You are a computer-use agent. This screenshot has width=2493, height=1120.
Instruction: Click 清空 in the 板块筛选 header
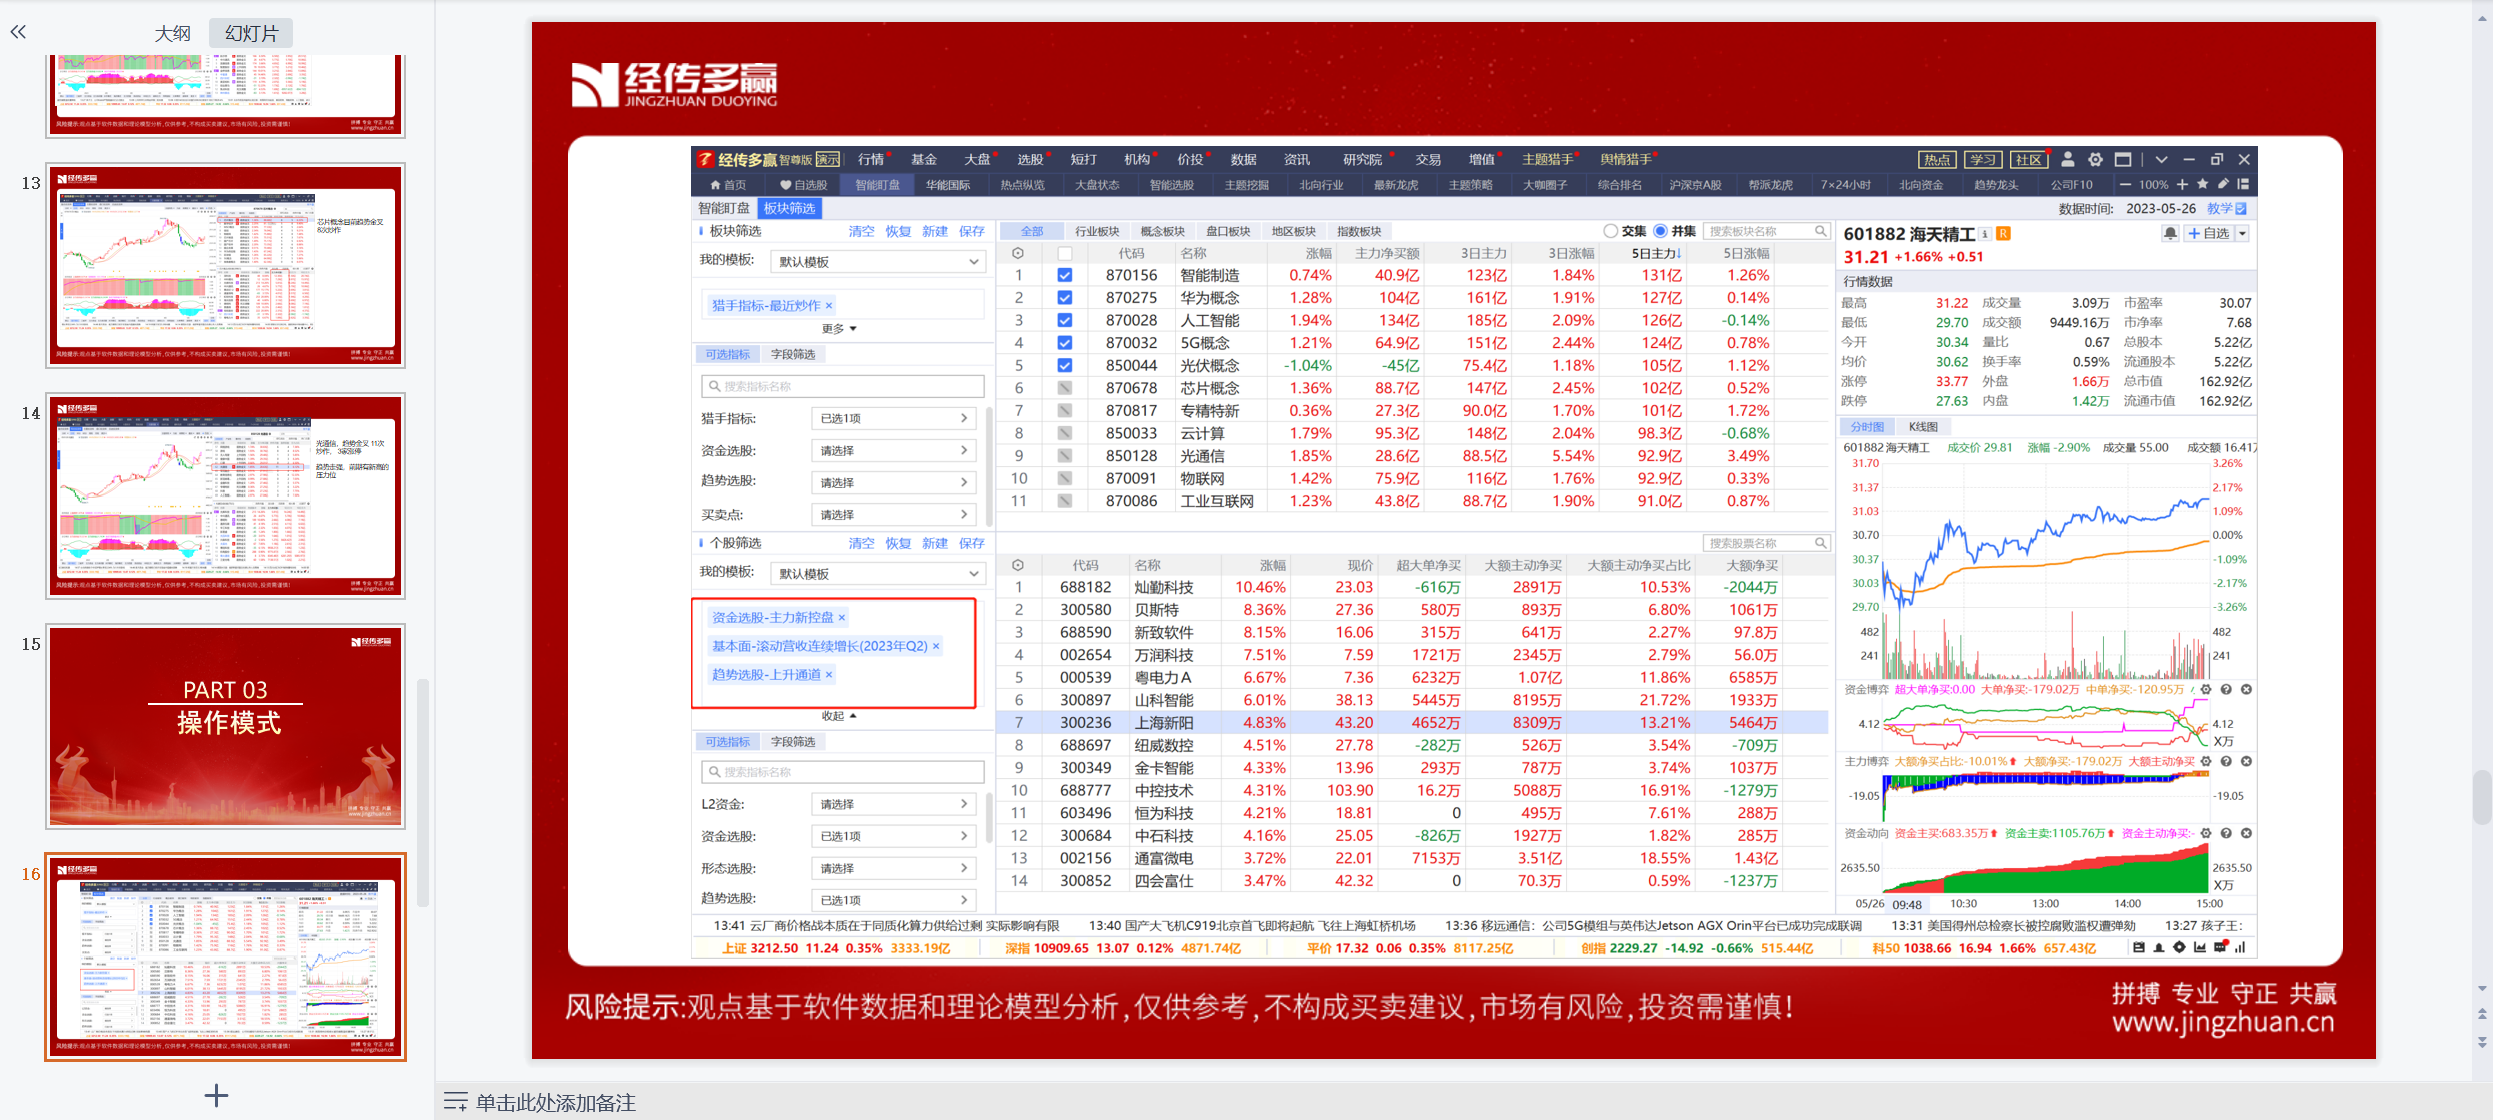click(x=861, y=231)
